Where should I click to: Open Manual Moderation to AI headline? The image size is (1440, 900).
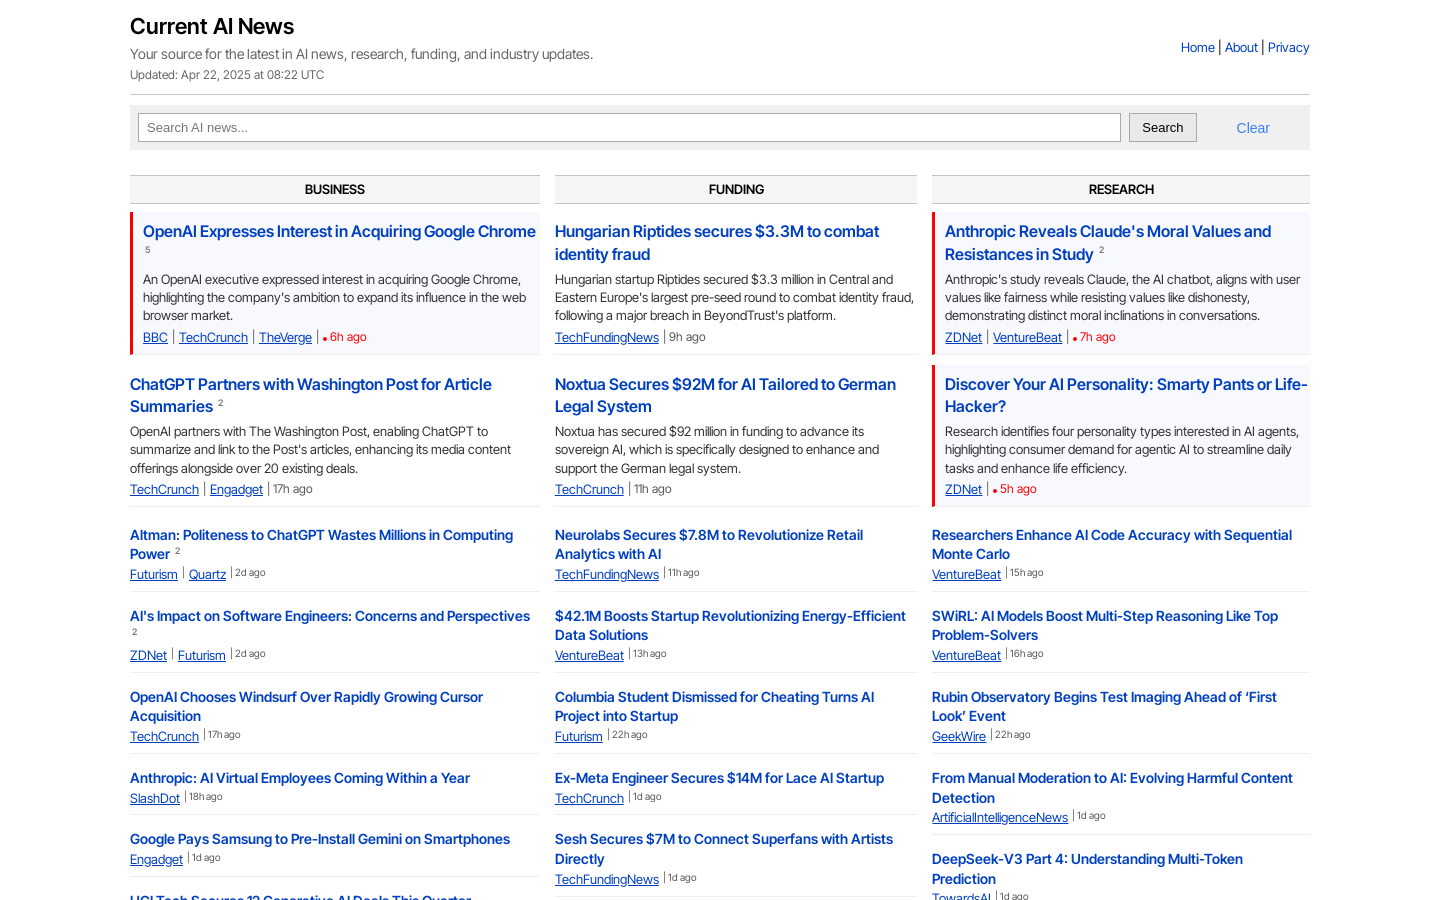pyautogui.click(x=1112, y=787)
